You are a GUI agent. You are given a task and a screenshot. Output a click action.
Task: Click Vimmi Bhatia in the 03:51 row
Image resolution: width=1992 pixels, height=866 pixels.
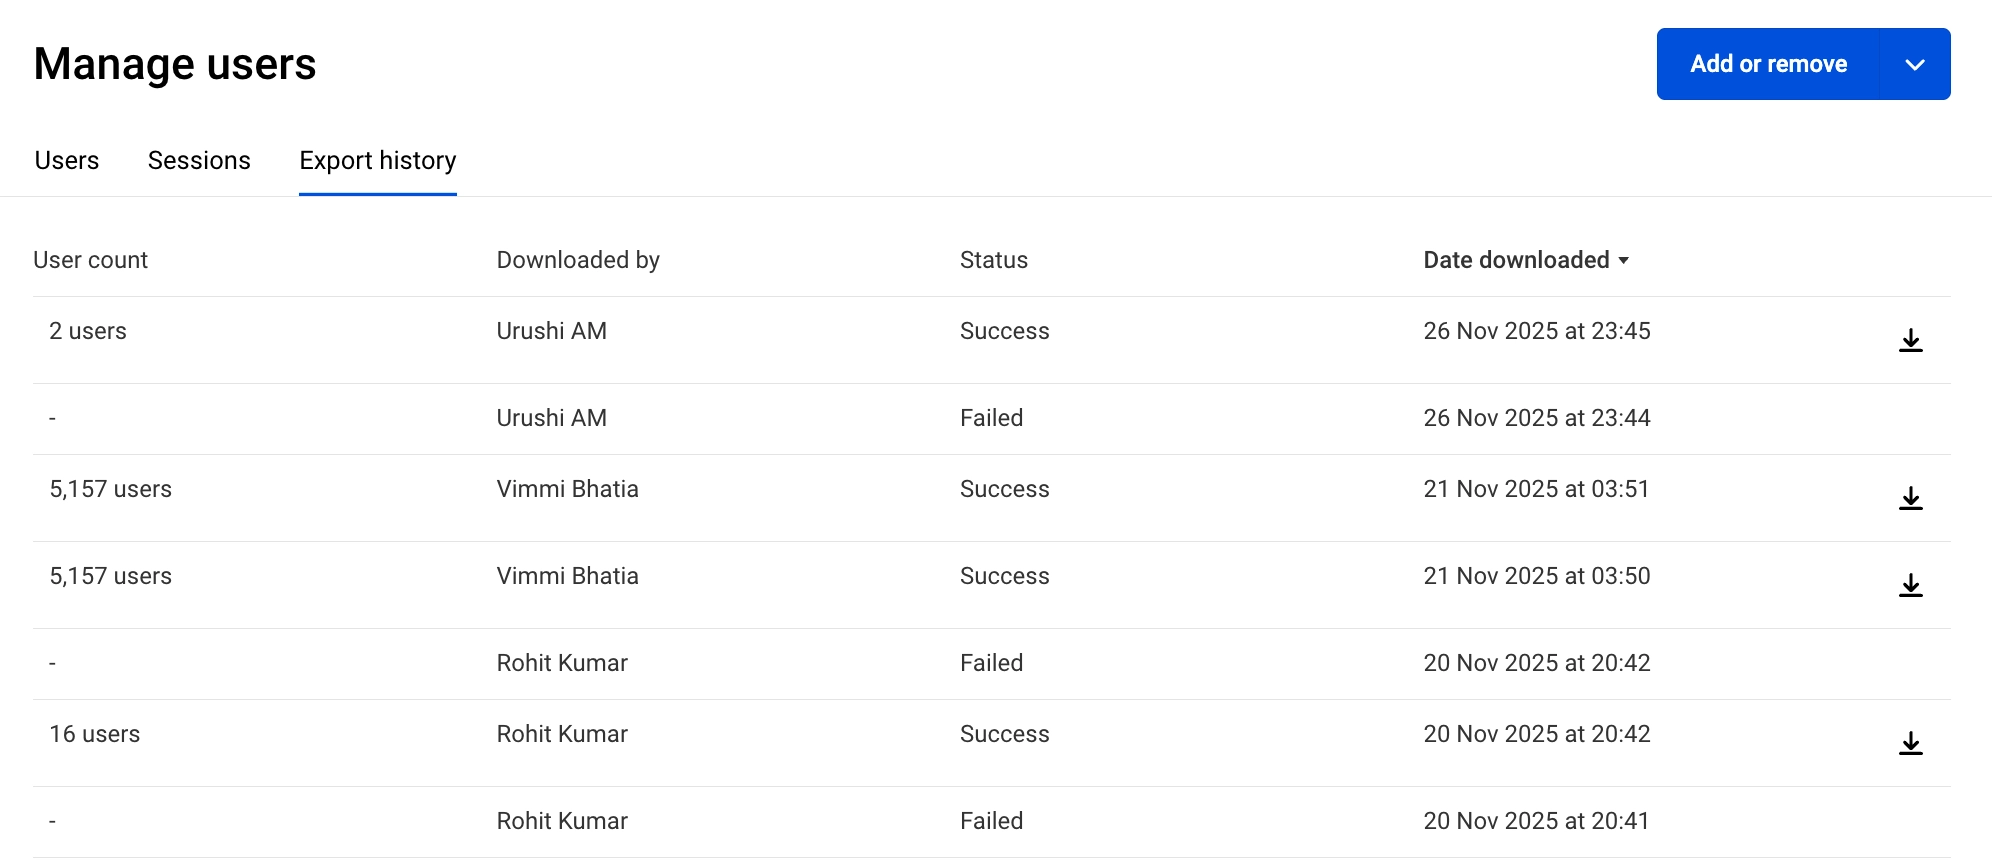point(567,489)
